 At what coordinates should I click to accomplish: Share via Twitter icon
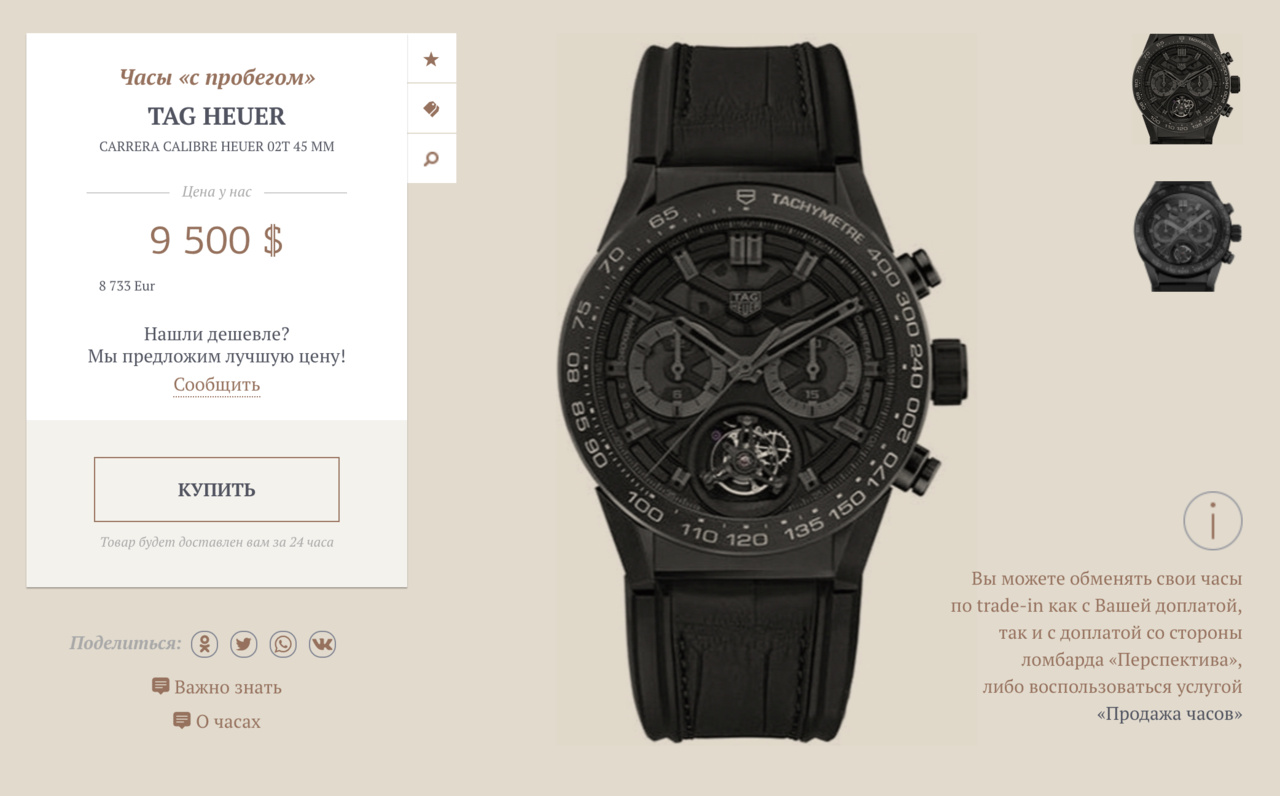pos(244,644)
